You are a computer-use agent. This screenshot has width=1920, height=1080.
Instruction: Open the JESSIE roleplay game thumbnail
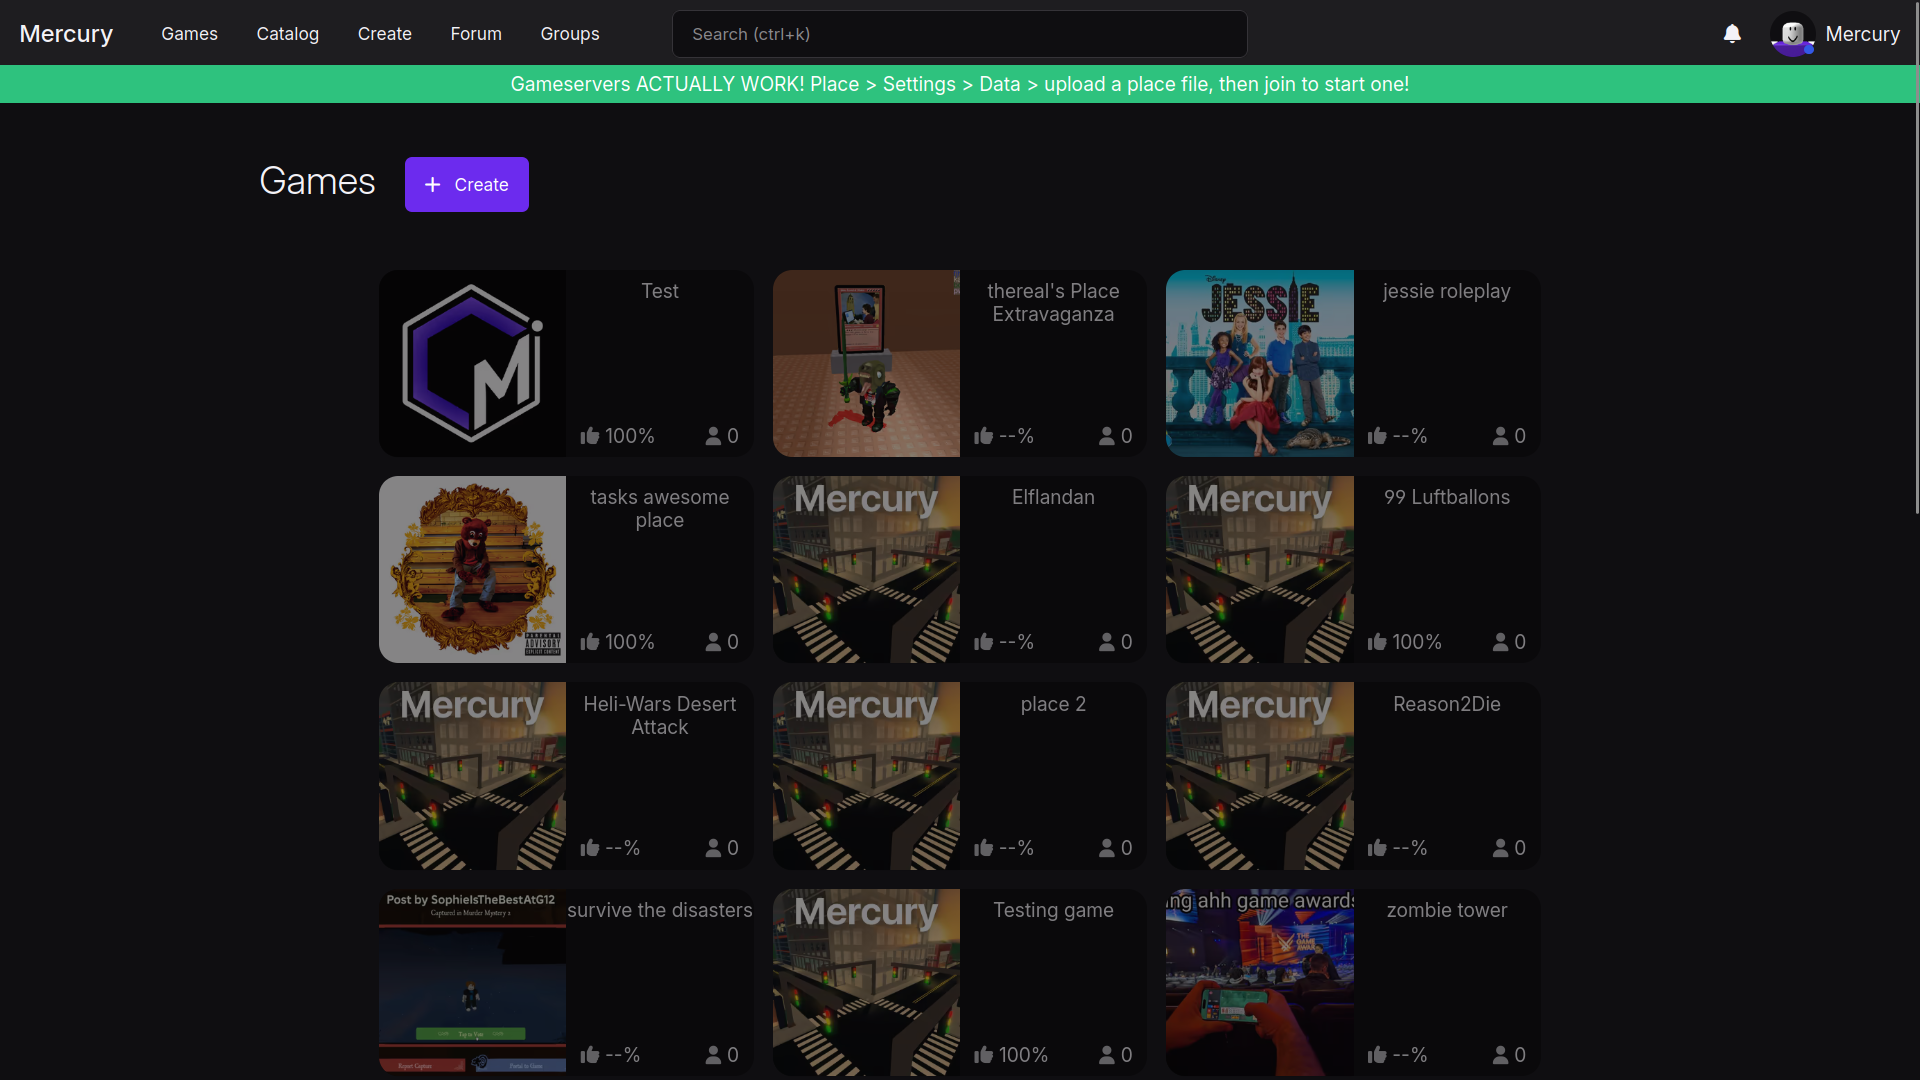click(x=1259, y=363)
